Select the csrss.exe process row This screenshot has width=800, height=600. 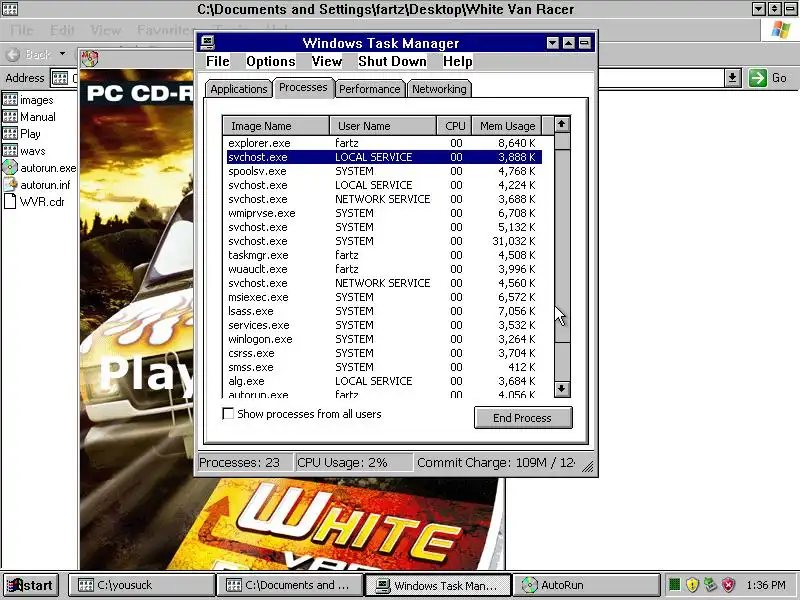(384, 353)
